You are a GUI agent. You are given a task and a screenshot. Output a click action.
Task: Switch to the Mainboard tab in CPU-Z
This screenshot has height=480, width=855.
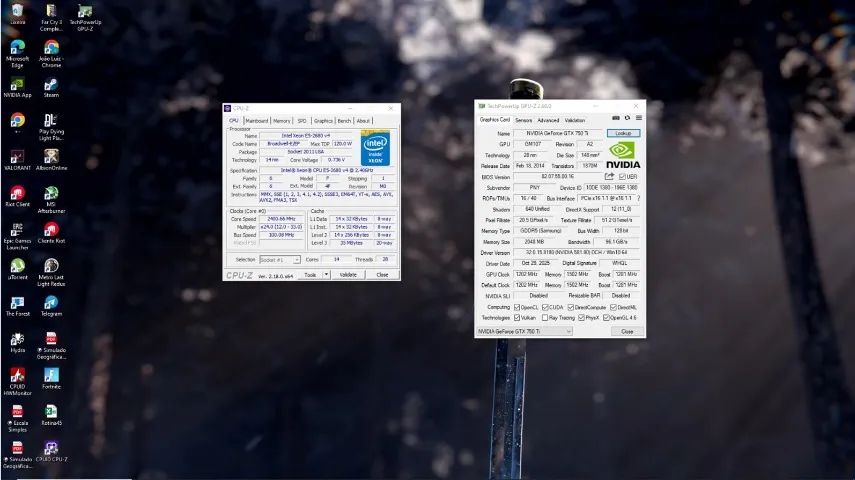(256, 121)
